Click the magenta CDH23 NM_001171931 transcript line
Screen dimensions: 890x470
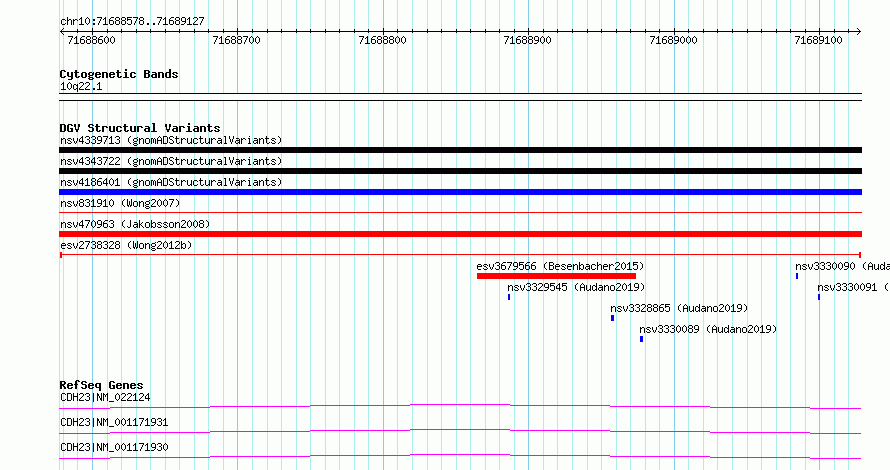tap(460, 431)
